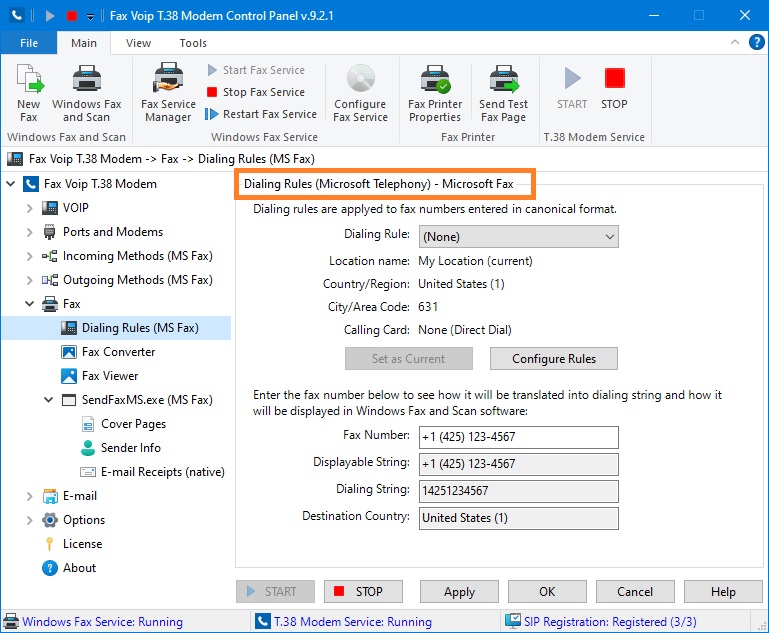Select Sender Info in the tree

pyautogui.click(x=130, y=448)
